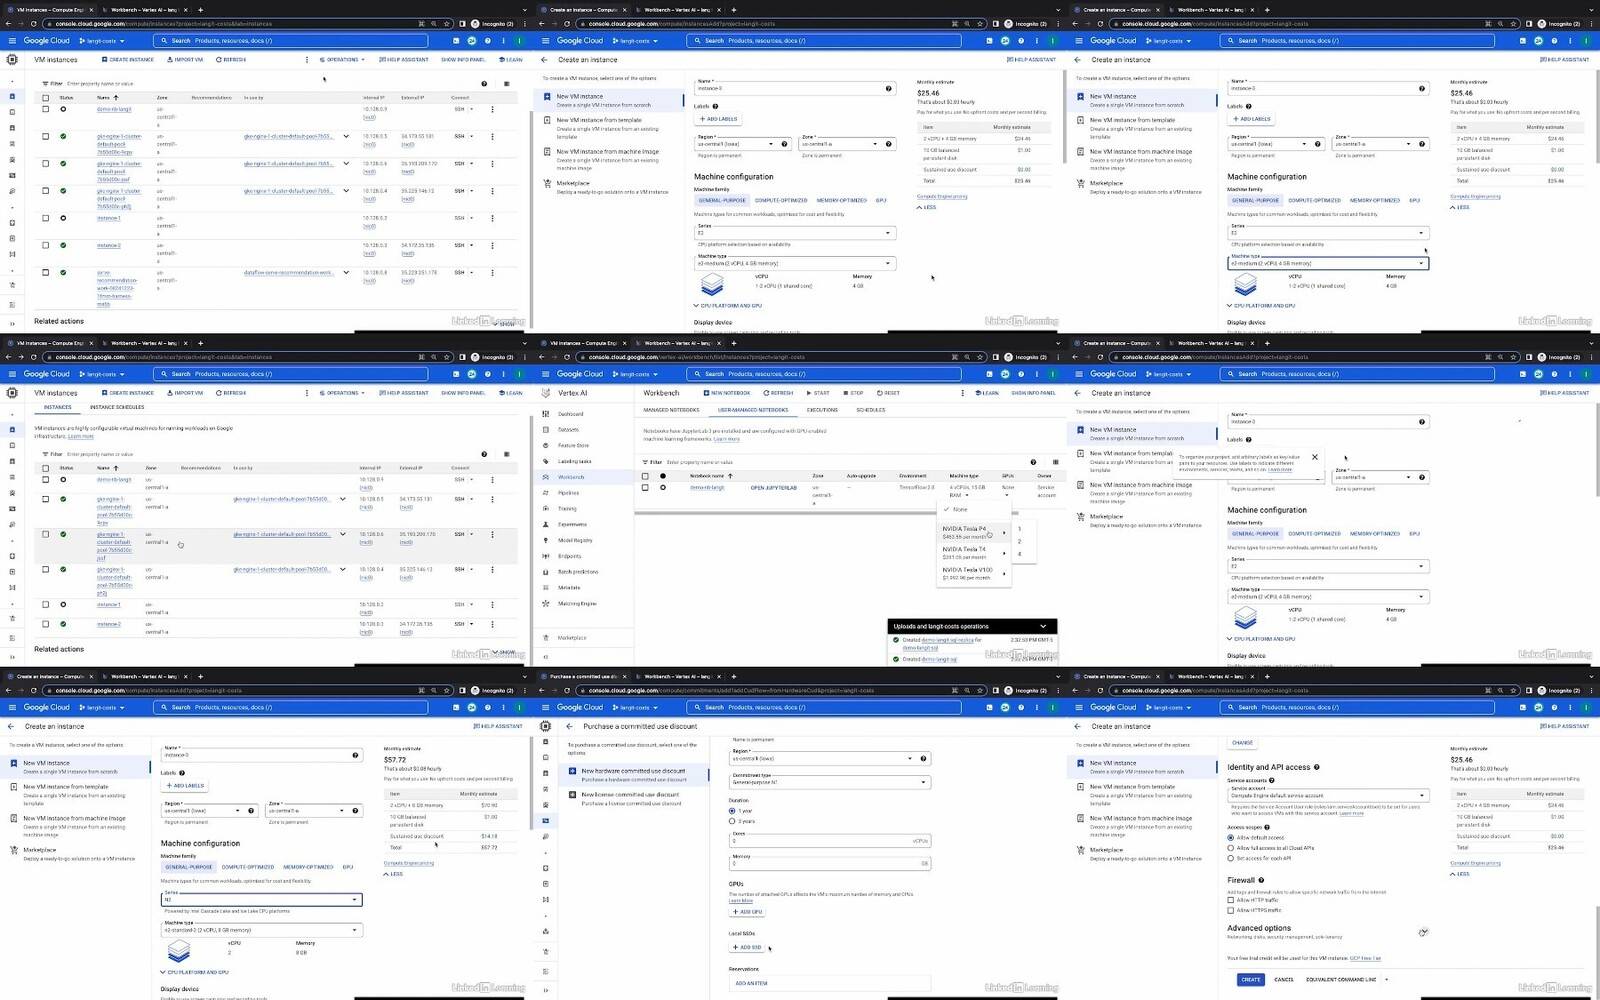1600x1000 pixels.
Task: Open Dashboard icon in Vertex AI sidebar
Action: coord(545,414)
